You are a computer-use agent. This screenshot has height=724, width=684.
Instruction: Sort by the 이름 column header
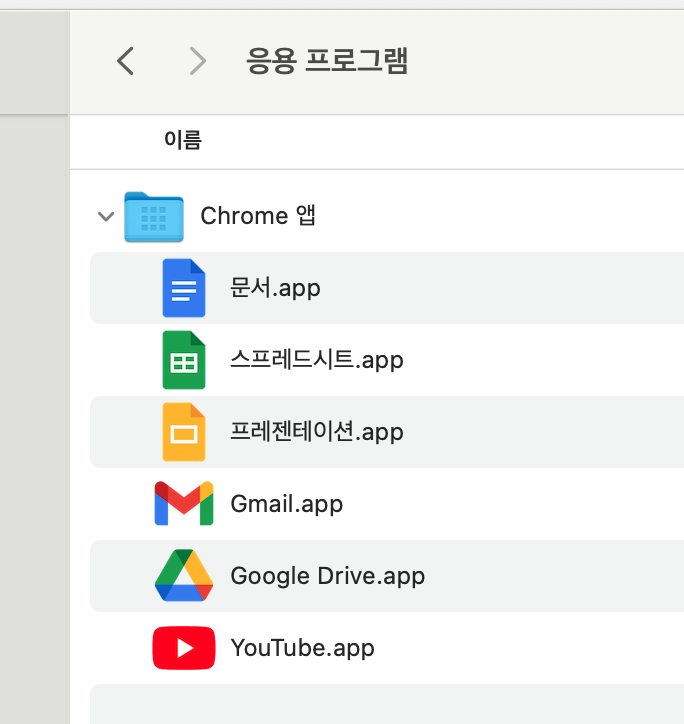183,139
